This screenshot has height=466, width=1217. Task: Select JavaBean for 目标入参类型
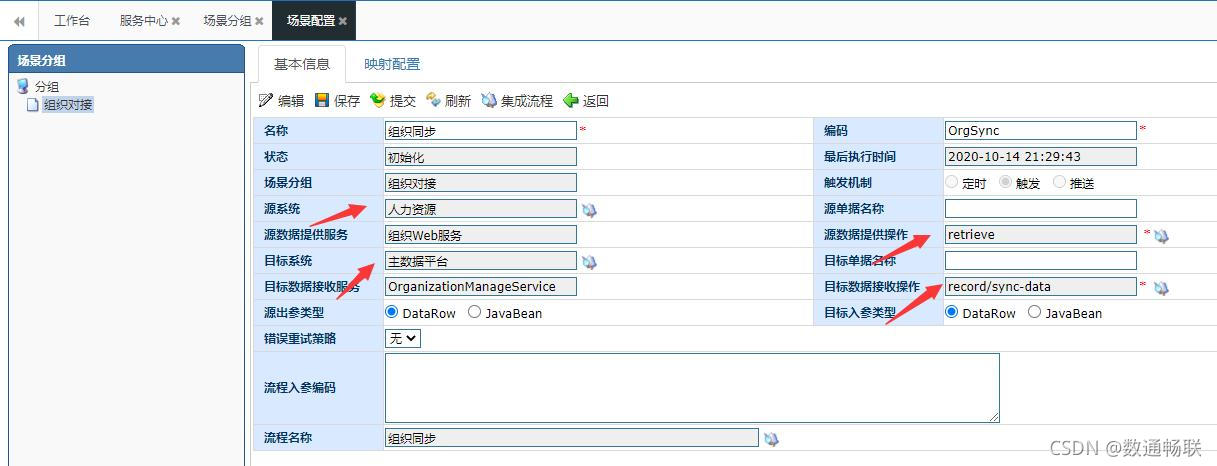(x=1034, y=313)
